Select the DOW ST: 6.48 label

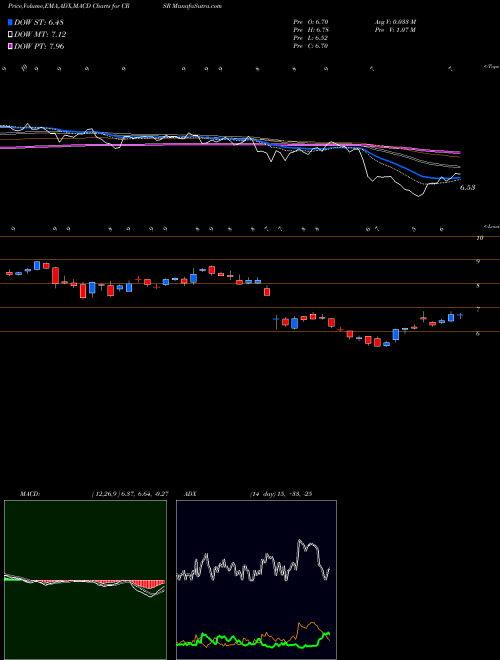tap(39, 22)
